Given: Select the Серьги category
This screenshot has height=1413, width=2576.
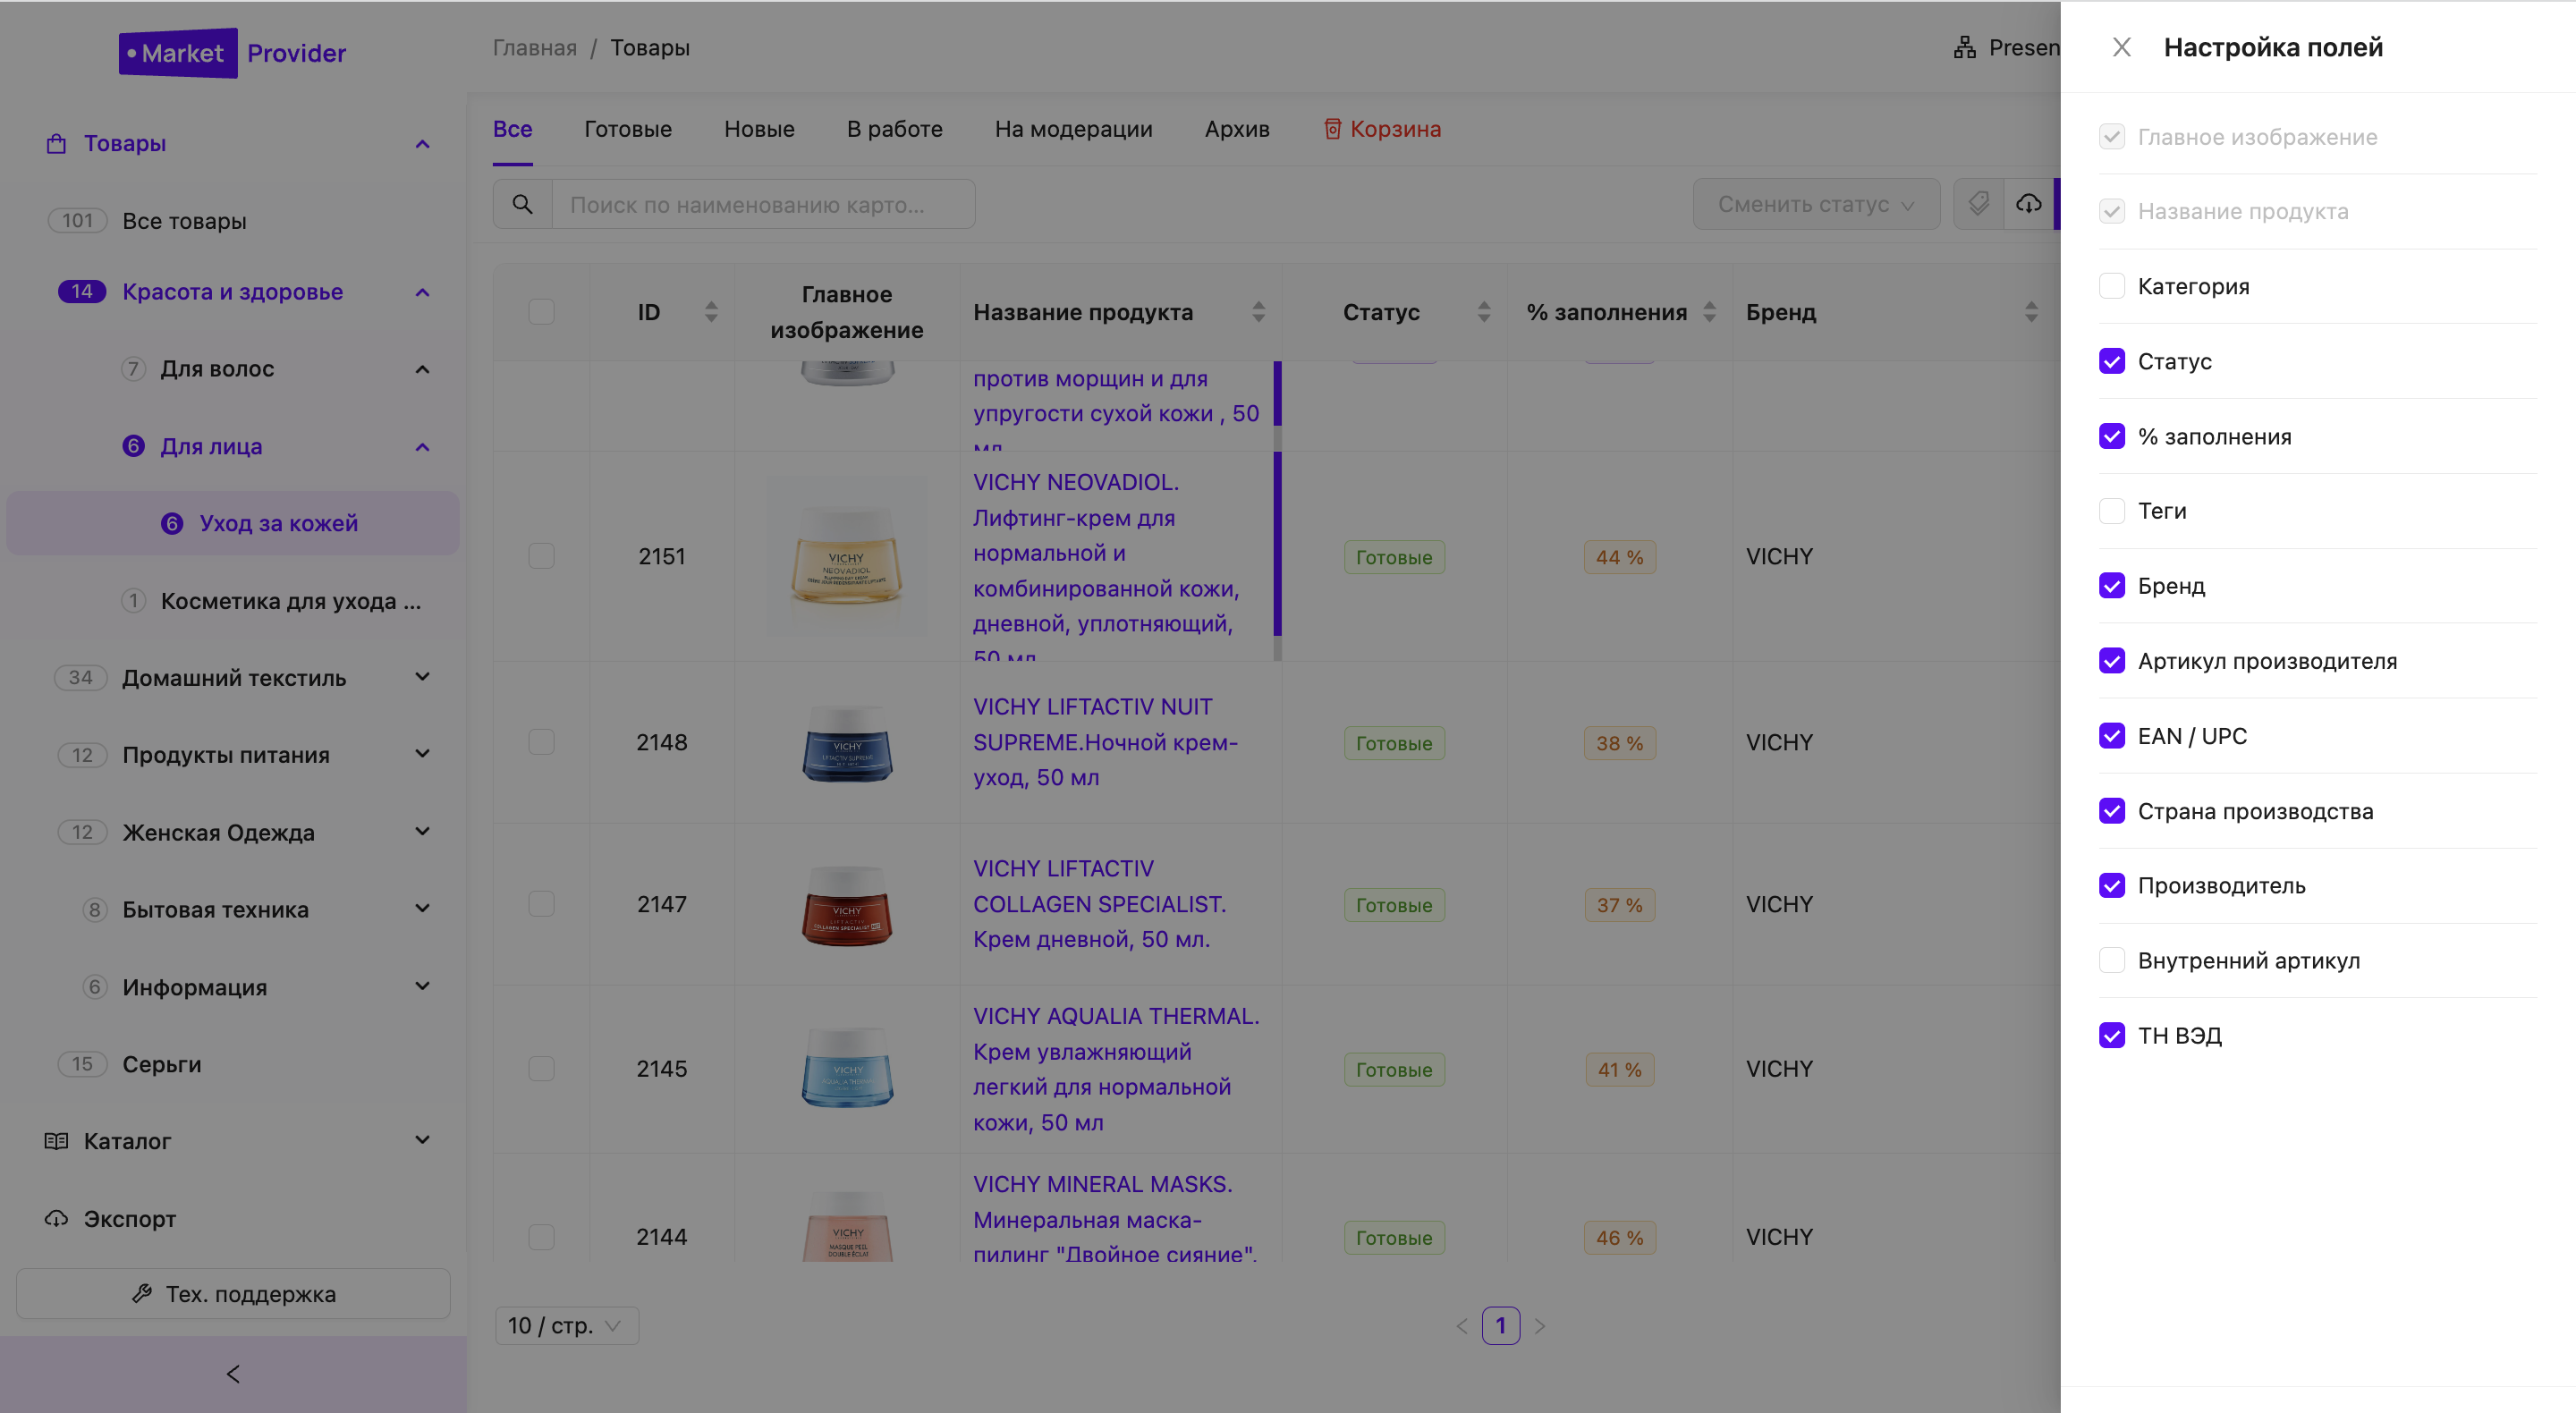Looking at the screenshot, I should (161, 1064).
